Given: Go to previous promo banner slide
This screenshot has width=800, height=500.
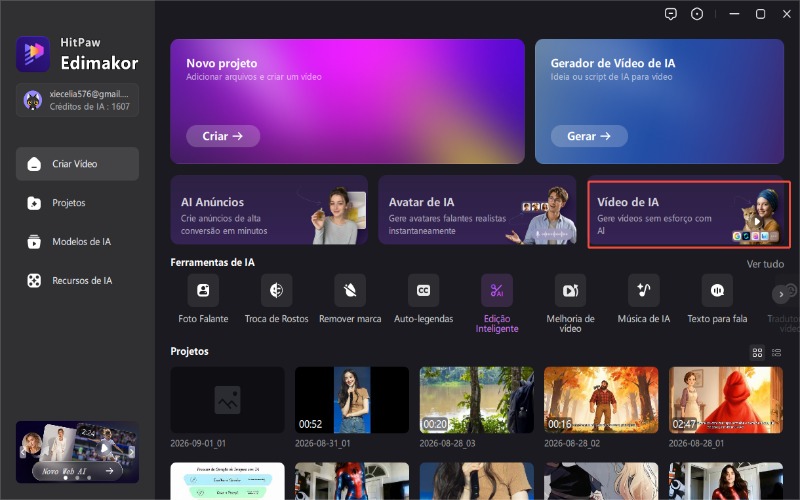Looking at the screenshot, I should point(22,452).
